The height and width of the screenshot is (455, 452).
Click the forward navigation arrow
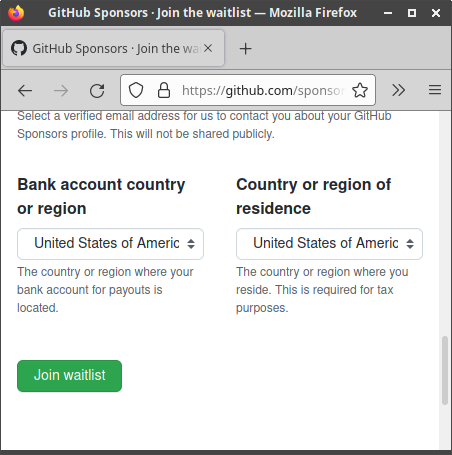[61, 90]
